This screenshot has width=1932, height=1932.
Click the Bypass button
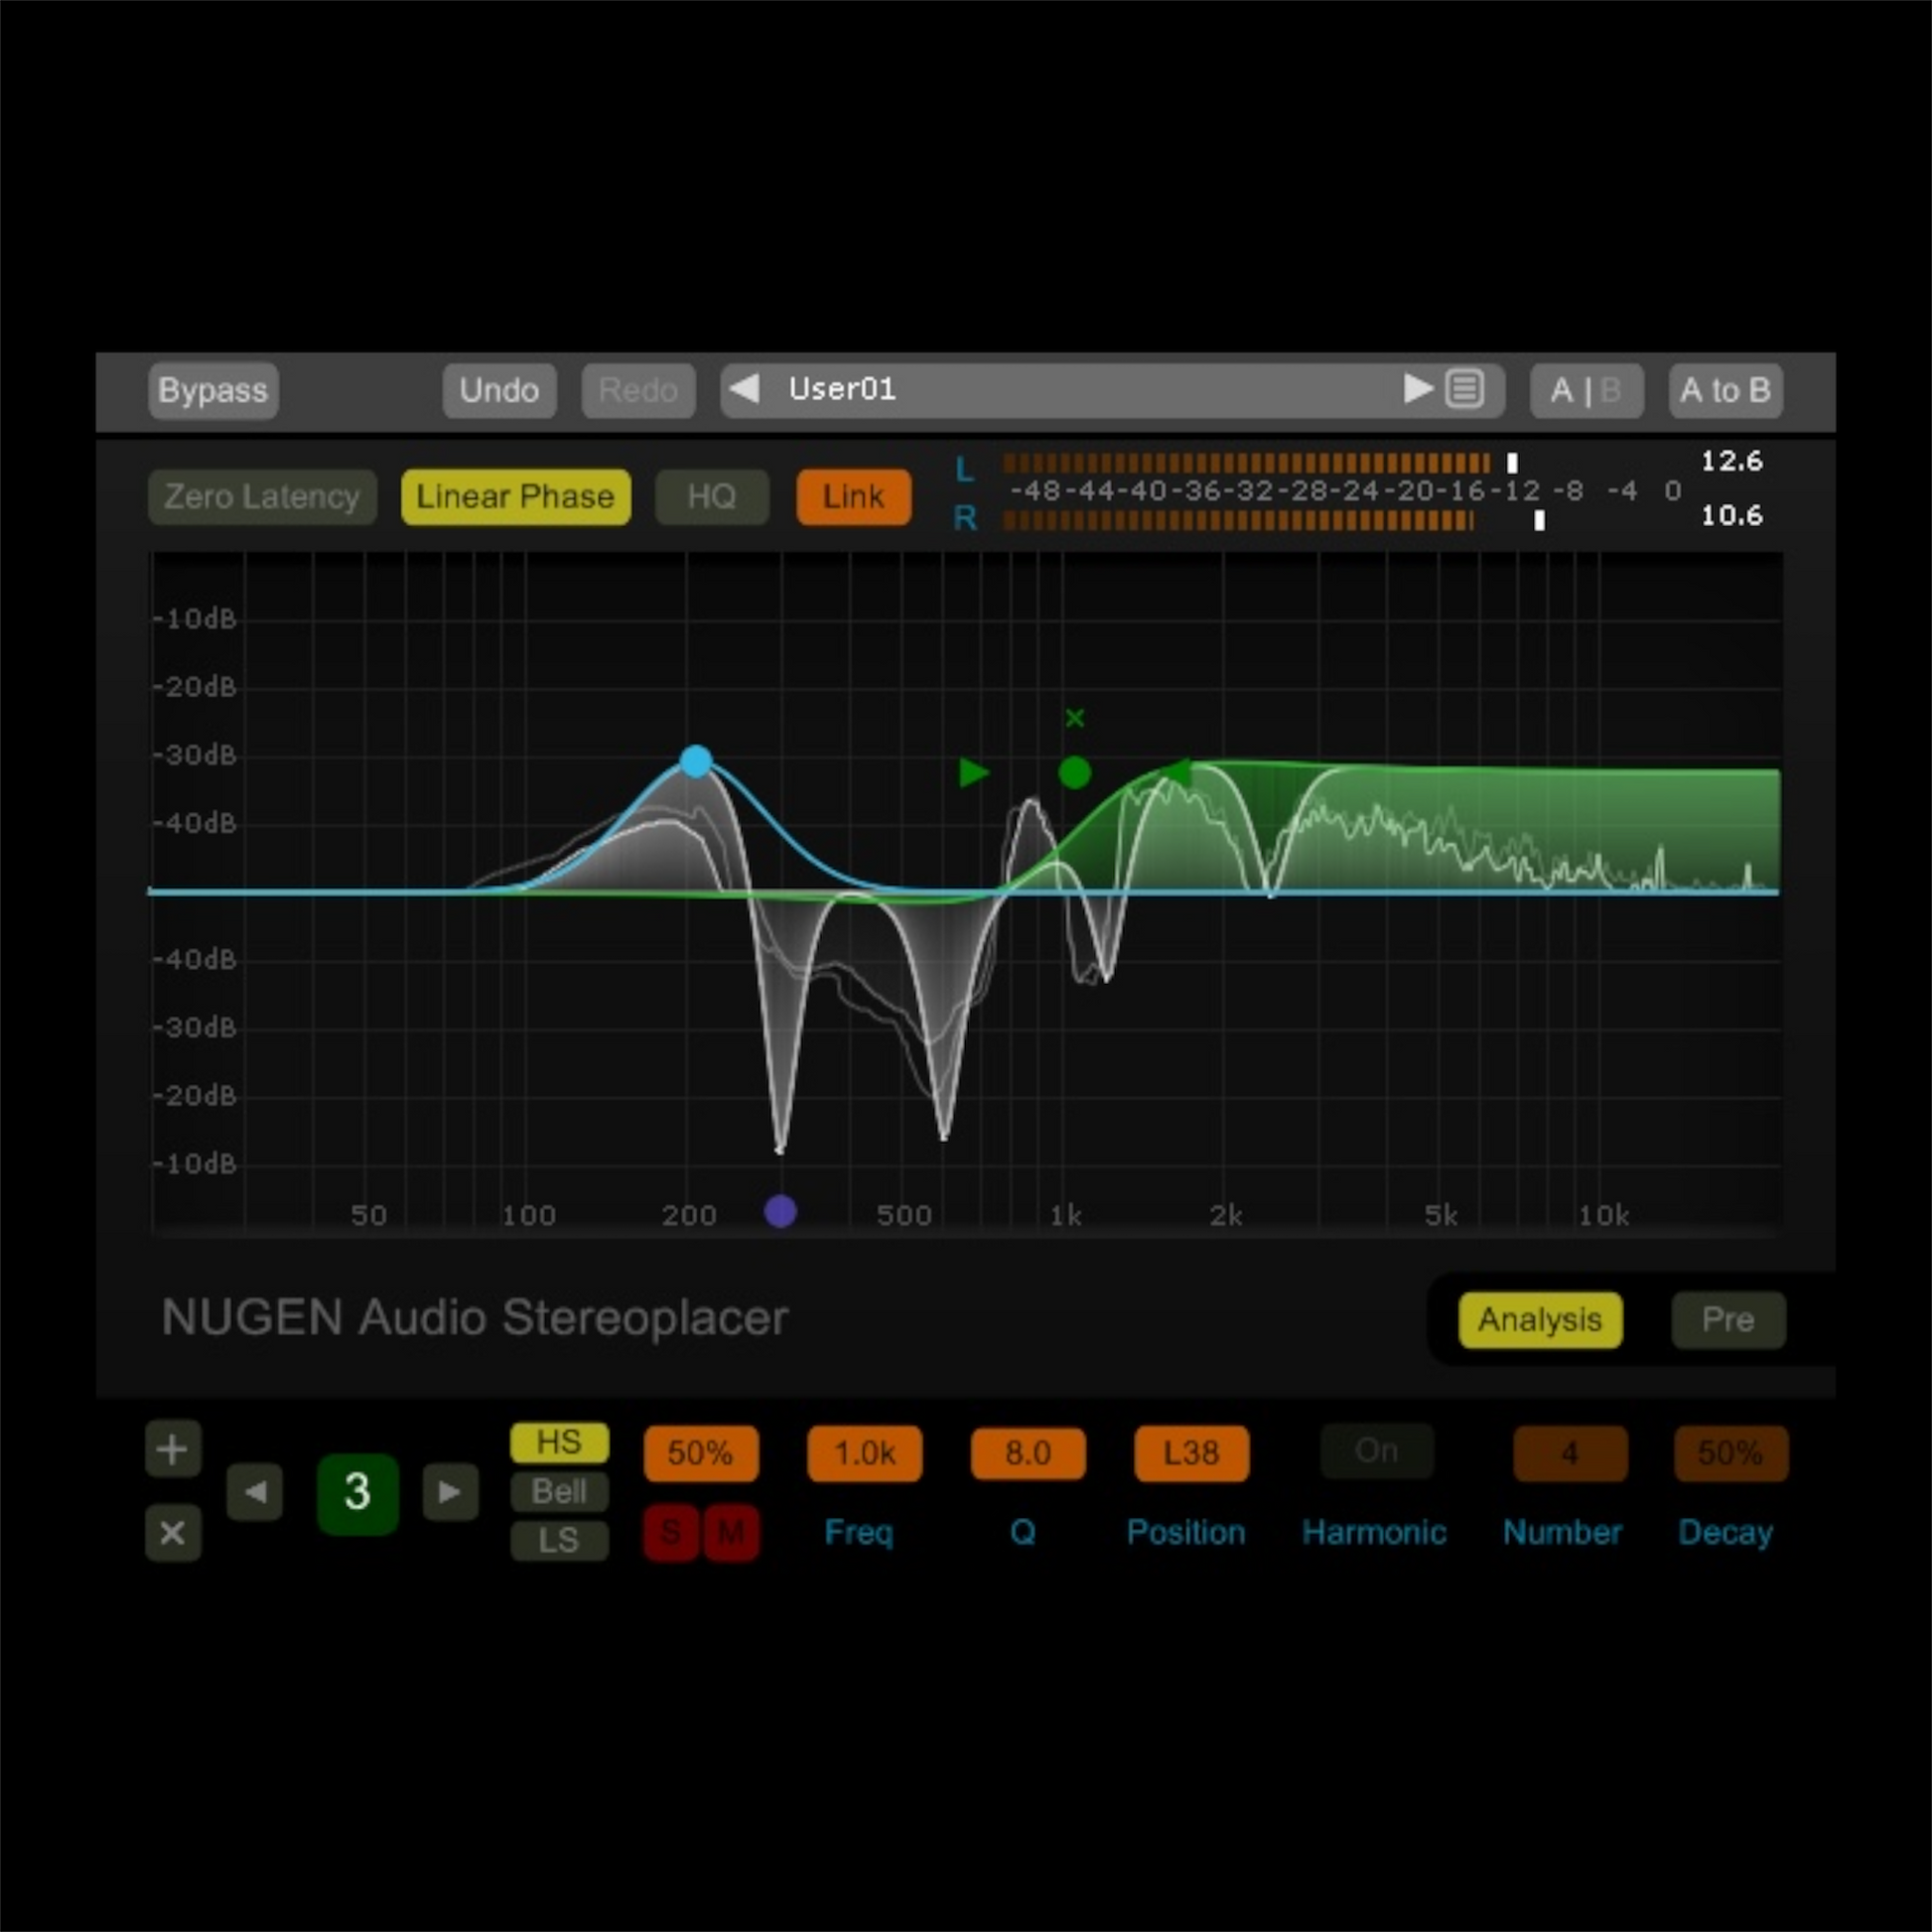click(x=213, y=390)
